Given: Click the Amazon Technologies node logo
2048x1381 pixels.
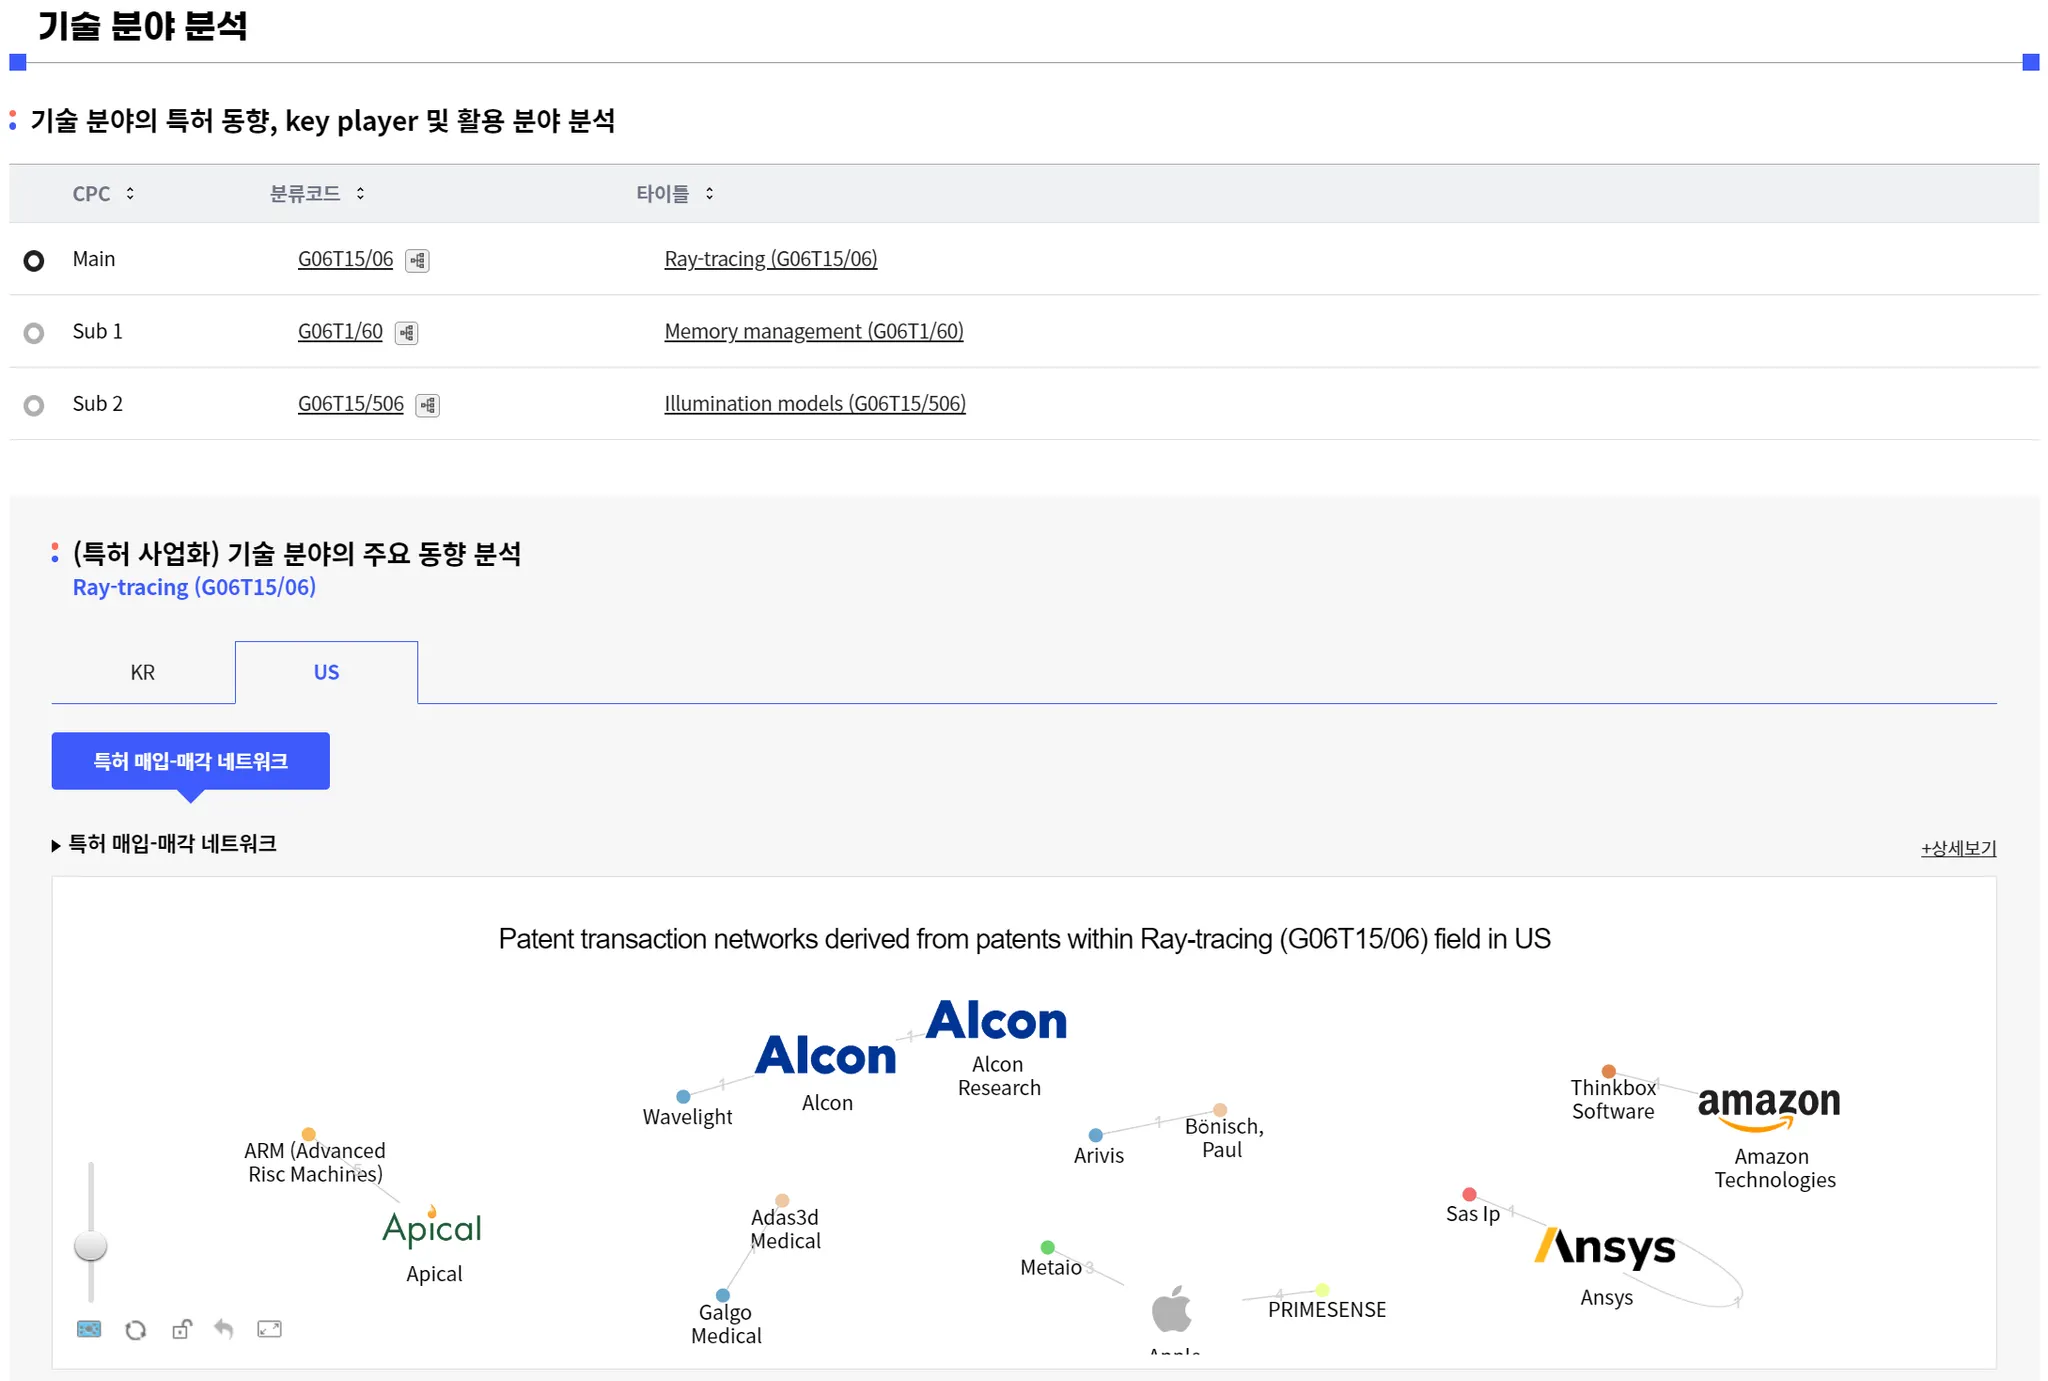Looking at the screenshot, I should coord(1768,1107).
